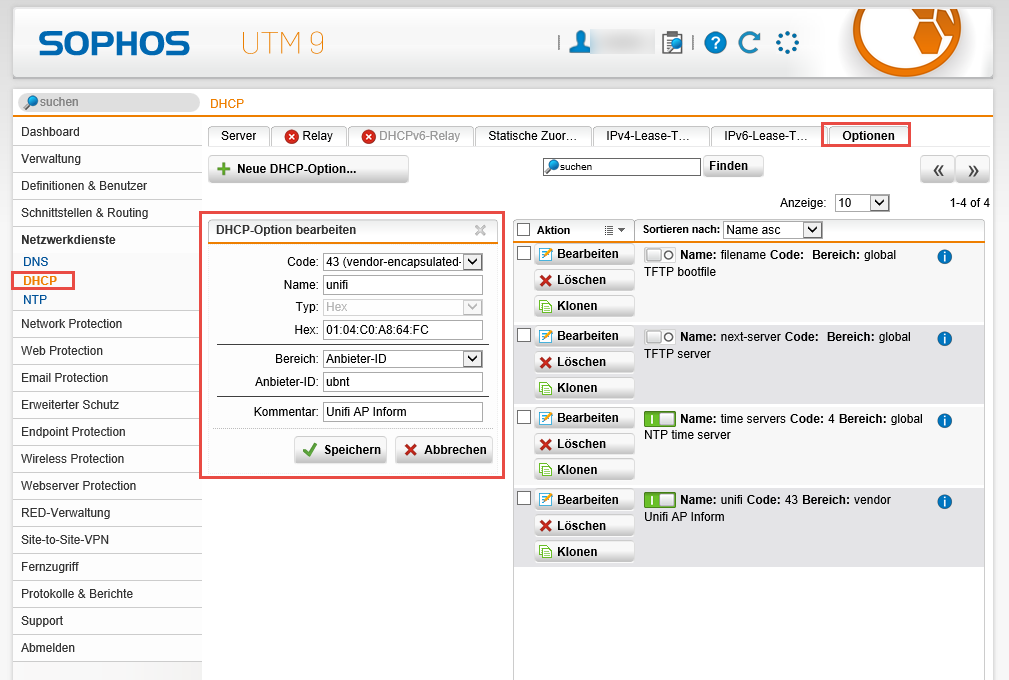The height and width of the screenshot is (680, 1009).
Task: Enable the filename DHCP option toggle
Action: (660, 254)
